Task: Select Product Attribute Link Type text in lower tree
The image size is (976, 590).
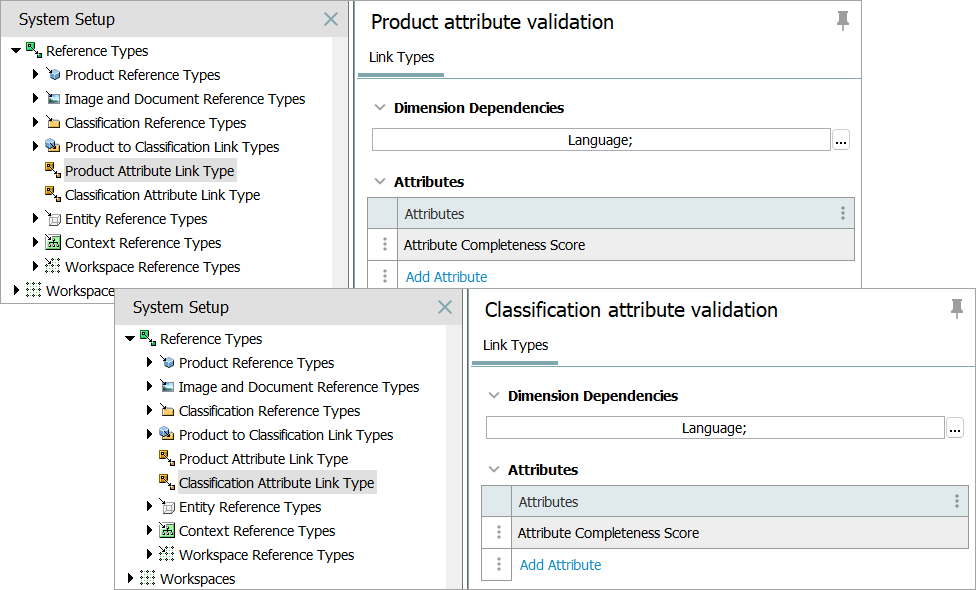Action: point(263,459)
